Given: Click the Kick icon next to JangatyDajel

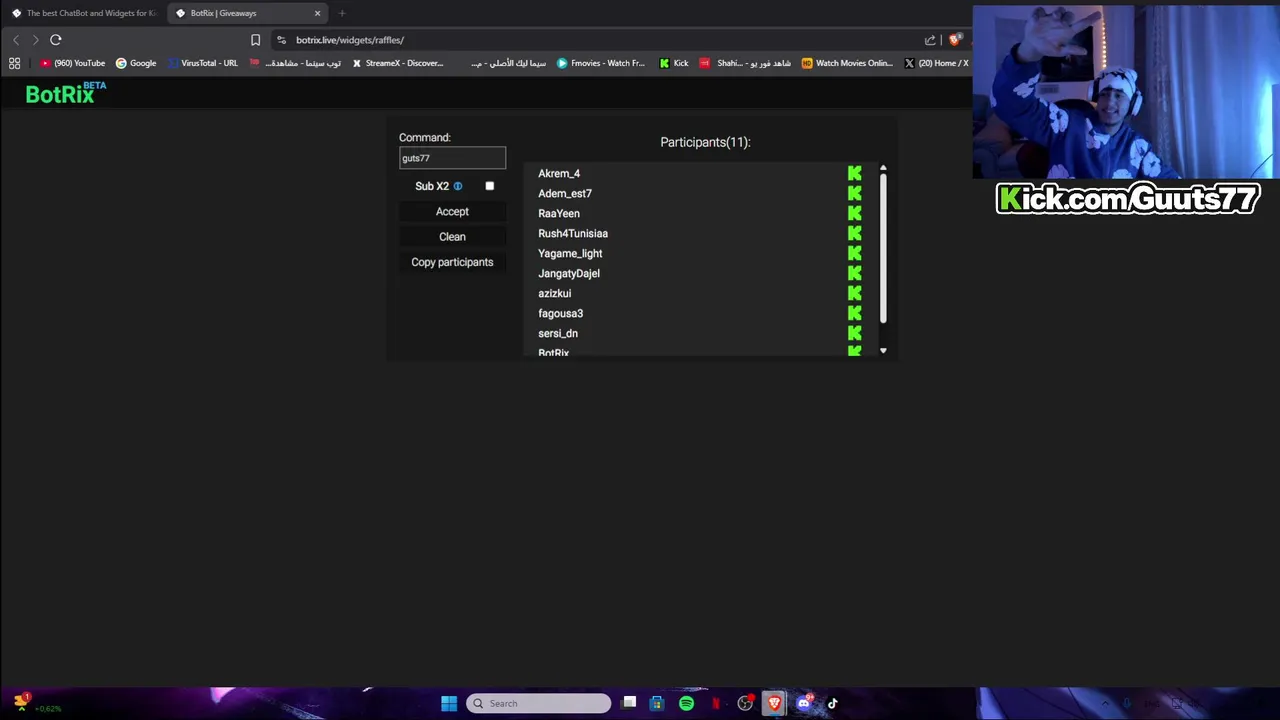Looking at the screenshot, I should [x=855, y=273].
